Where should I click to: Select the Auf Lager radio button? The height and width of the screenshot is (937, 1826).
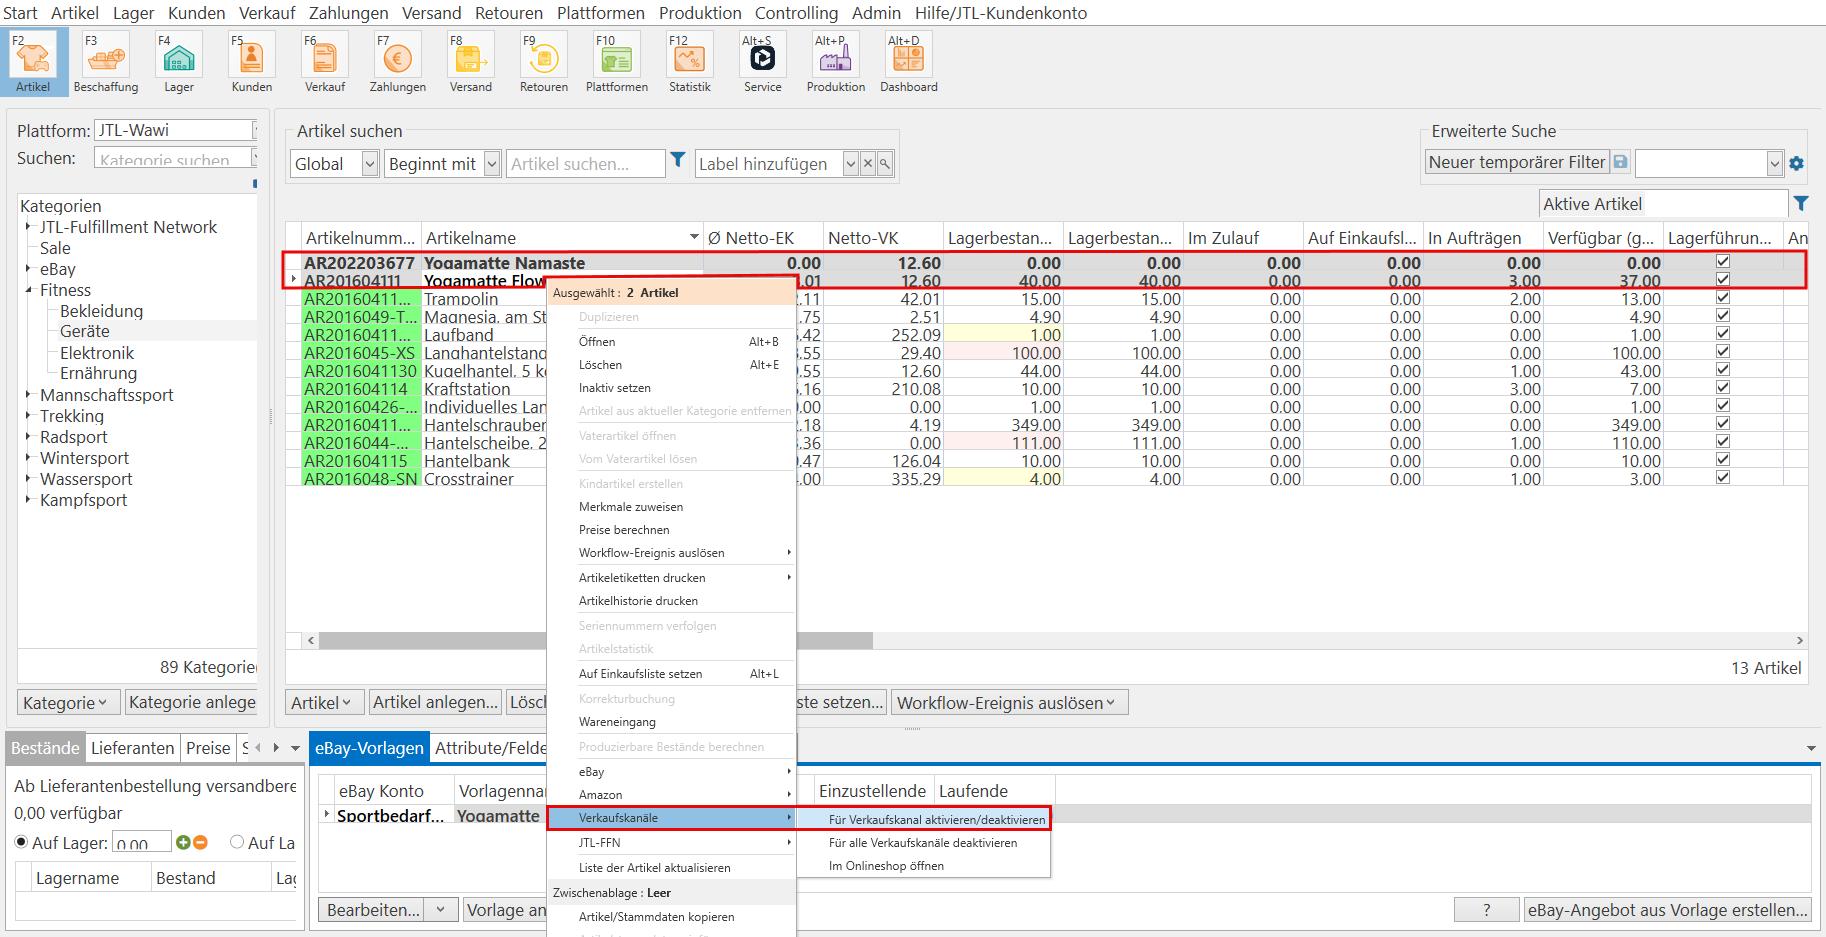(21, 842)
